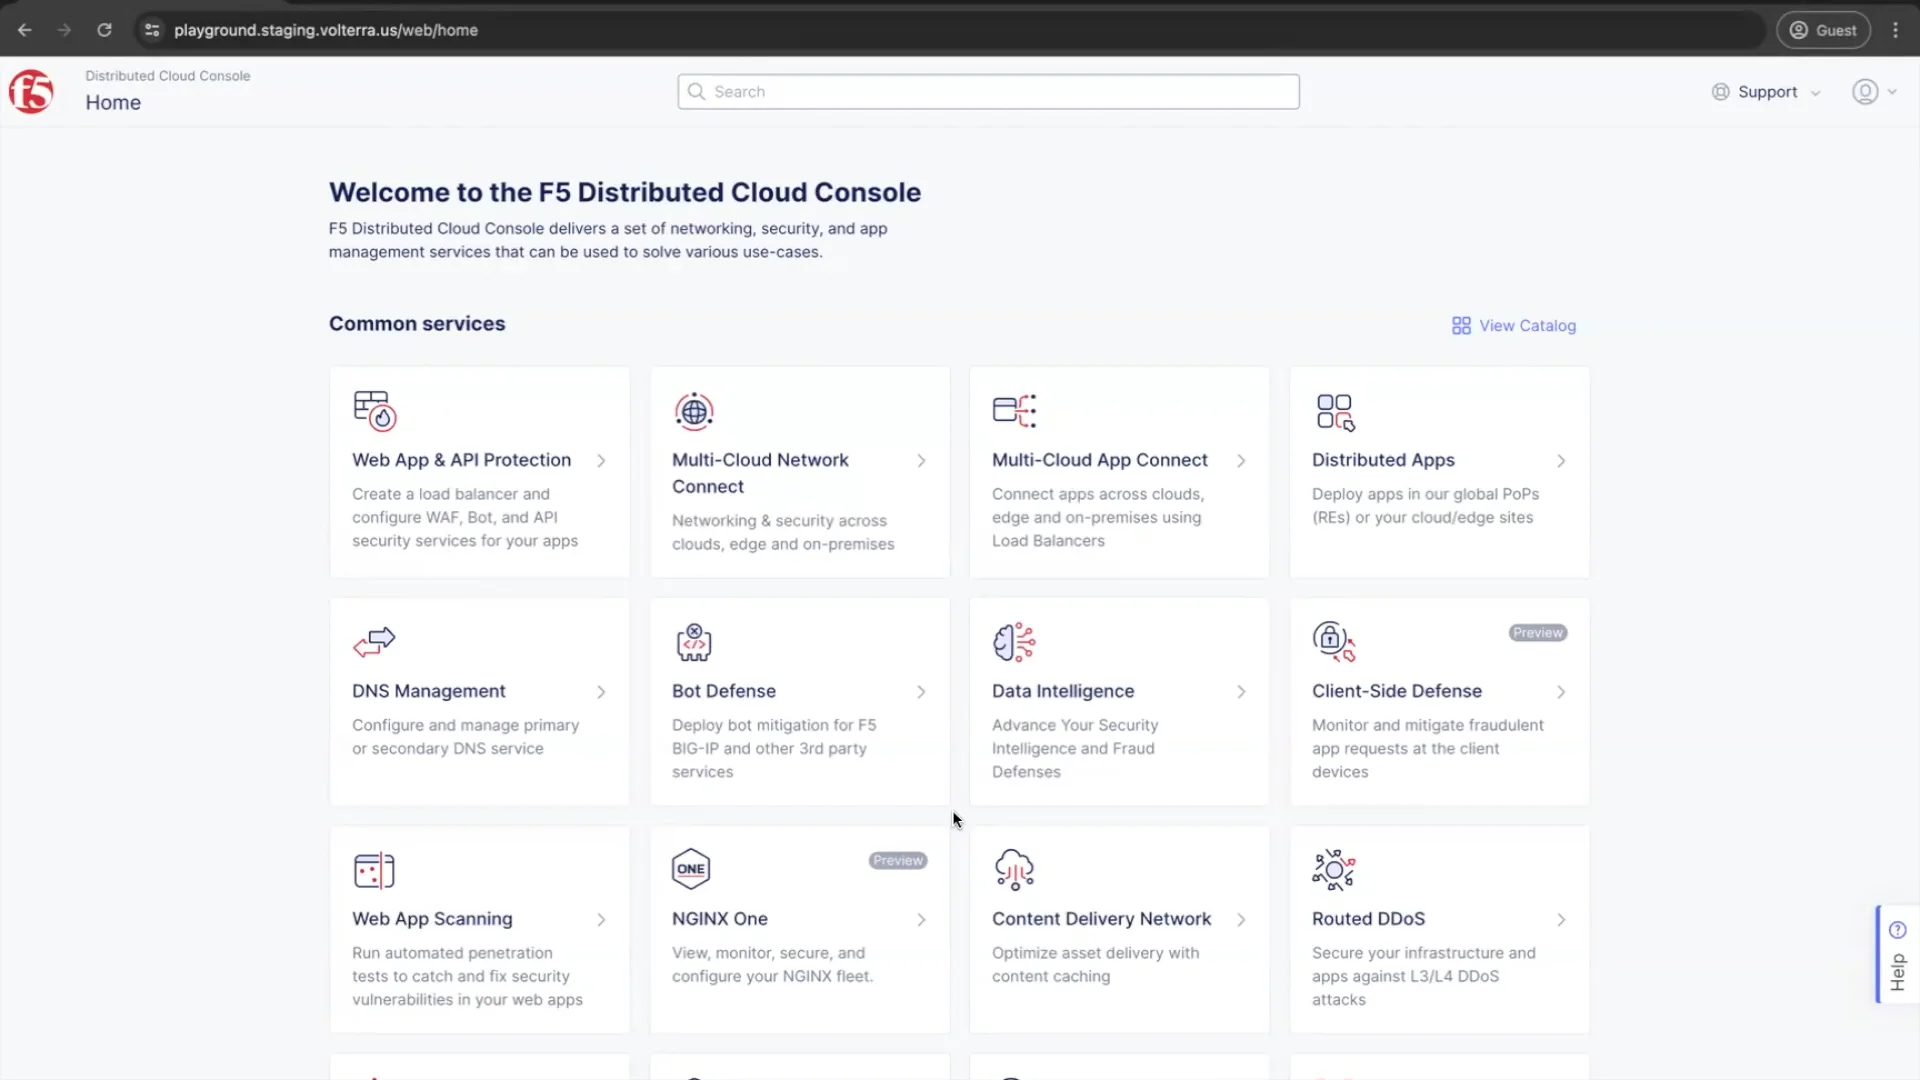
Task: Expand the Web App Scanning chevron arrow
Action: pyautogui.click(x=601, y=920)
